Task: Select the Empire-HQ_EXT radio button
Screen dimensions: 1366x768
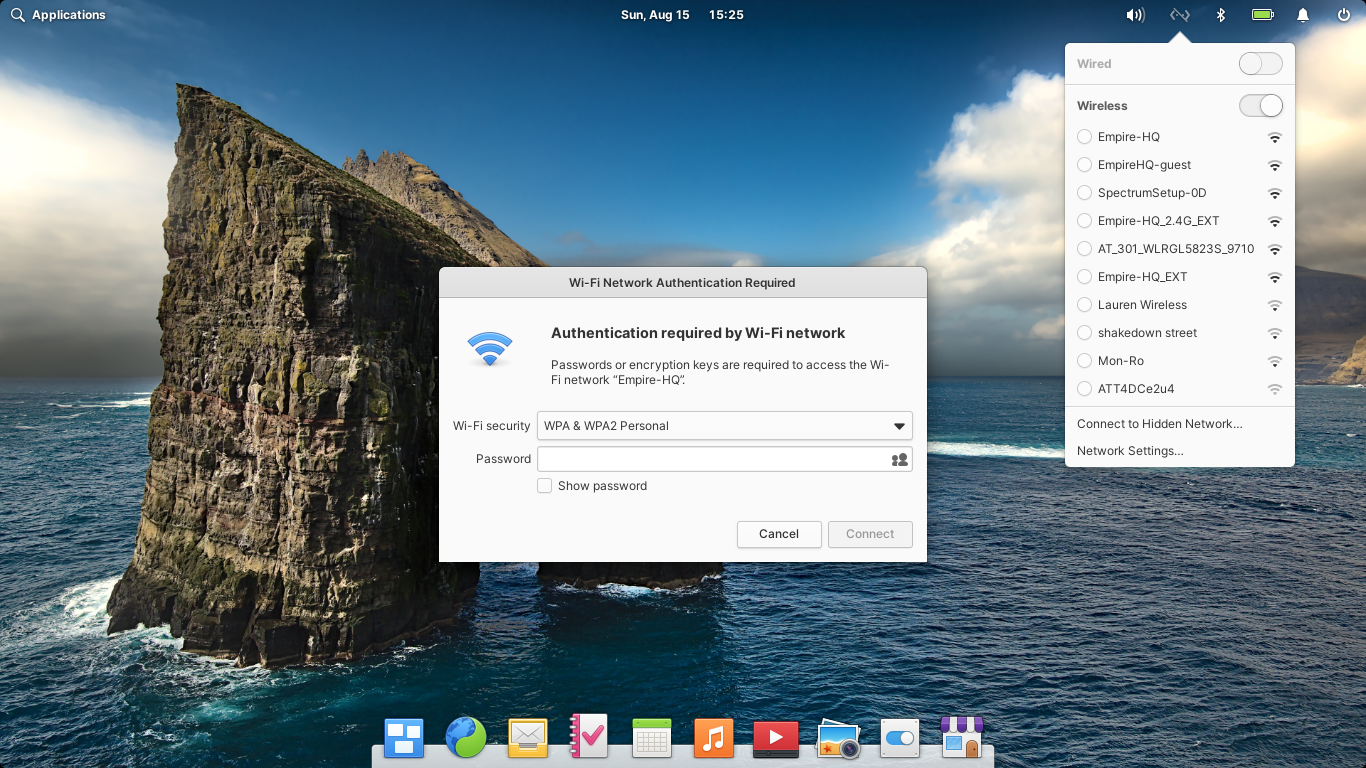Action: tap(1084, 277)
